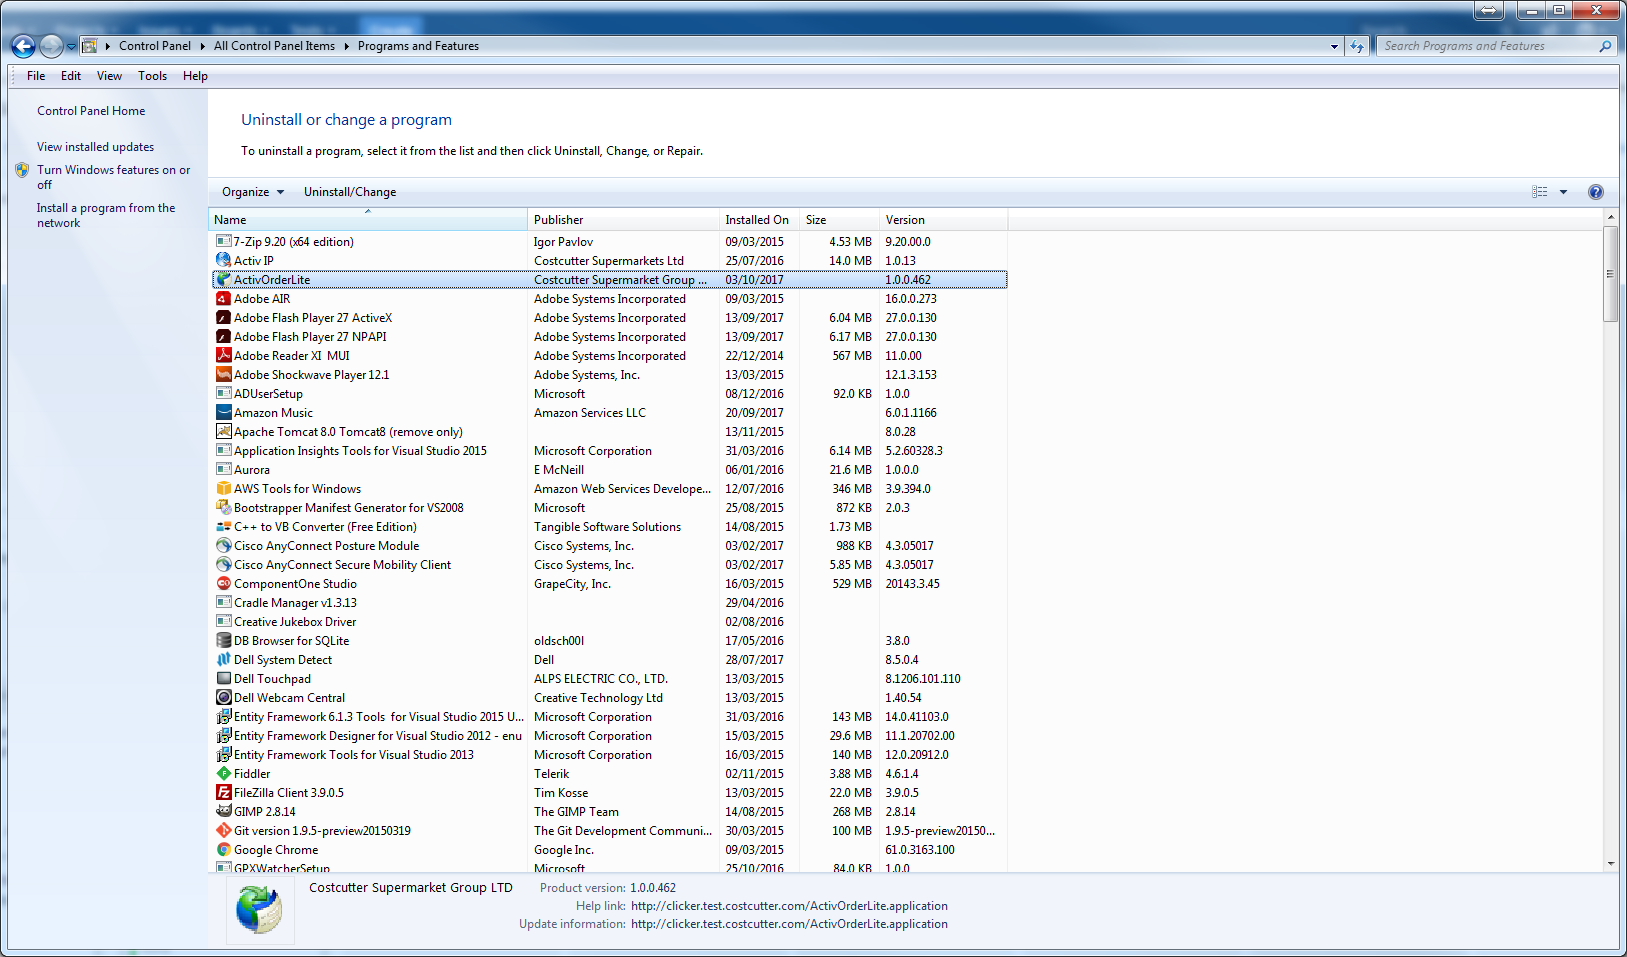The height and width of the screenshot is (957, 1627).
Task: Select the Aurora row
Action: [x=608, y=469]
